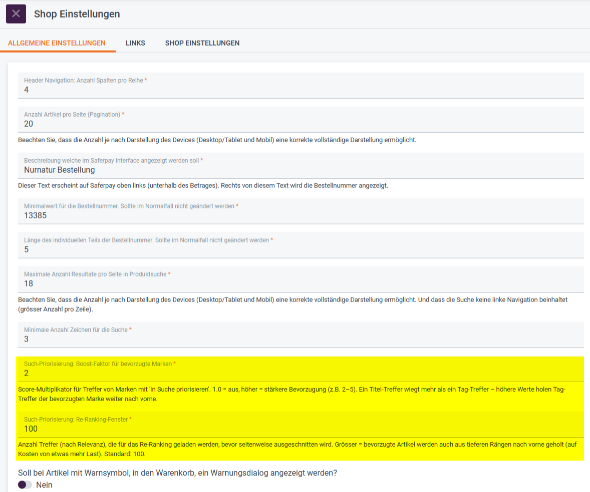Edit the Boost-Faktor für bevorzugte Marken field
The height and width of the screenshot is (492, 590).
coord(301,369)
